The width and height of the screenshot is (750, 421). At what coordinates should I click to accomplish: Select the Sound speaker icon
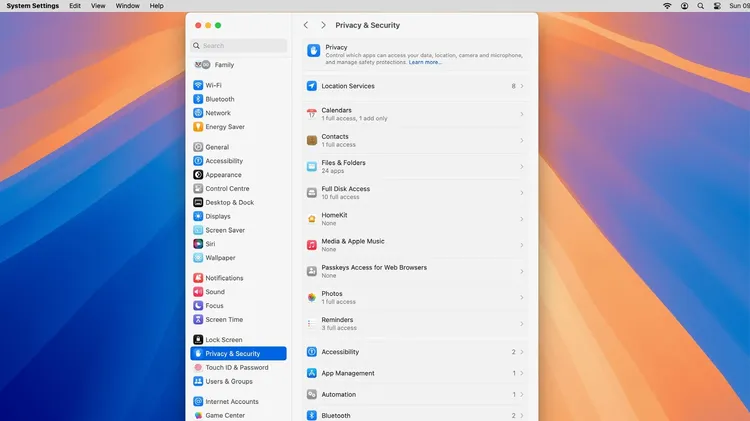(x=198, y=292)
